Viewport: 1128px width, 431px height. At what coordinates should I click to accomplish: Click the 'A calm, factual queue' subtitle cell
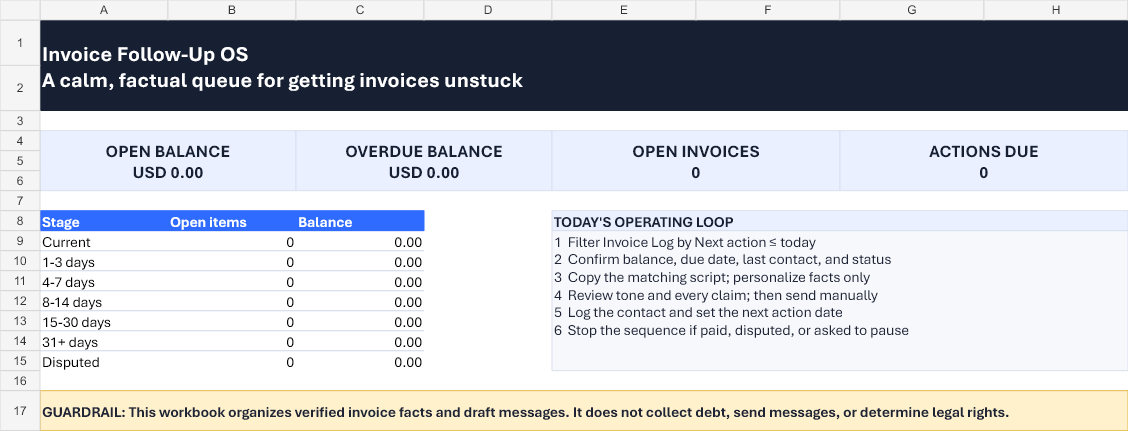(x=282, y=81)
